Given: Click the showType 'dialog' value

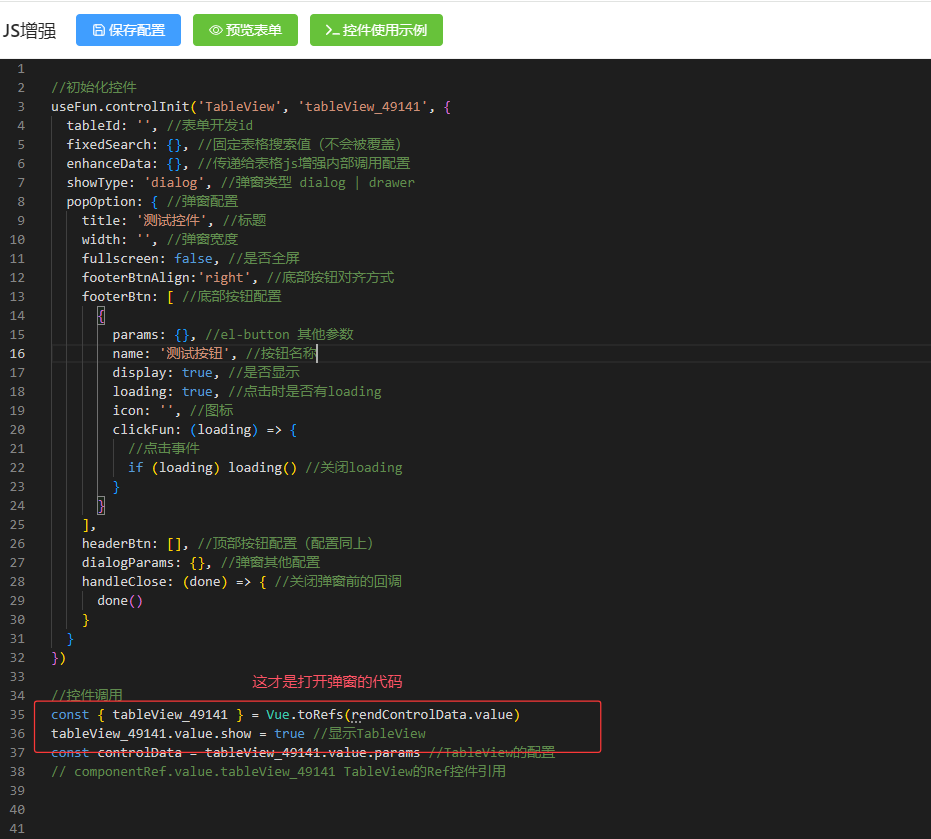Looking at the screenshot, I should (x=174, y=182).
